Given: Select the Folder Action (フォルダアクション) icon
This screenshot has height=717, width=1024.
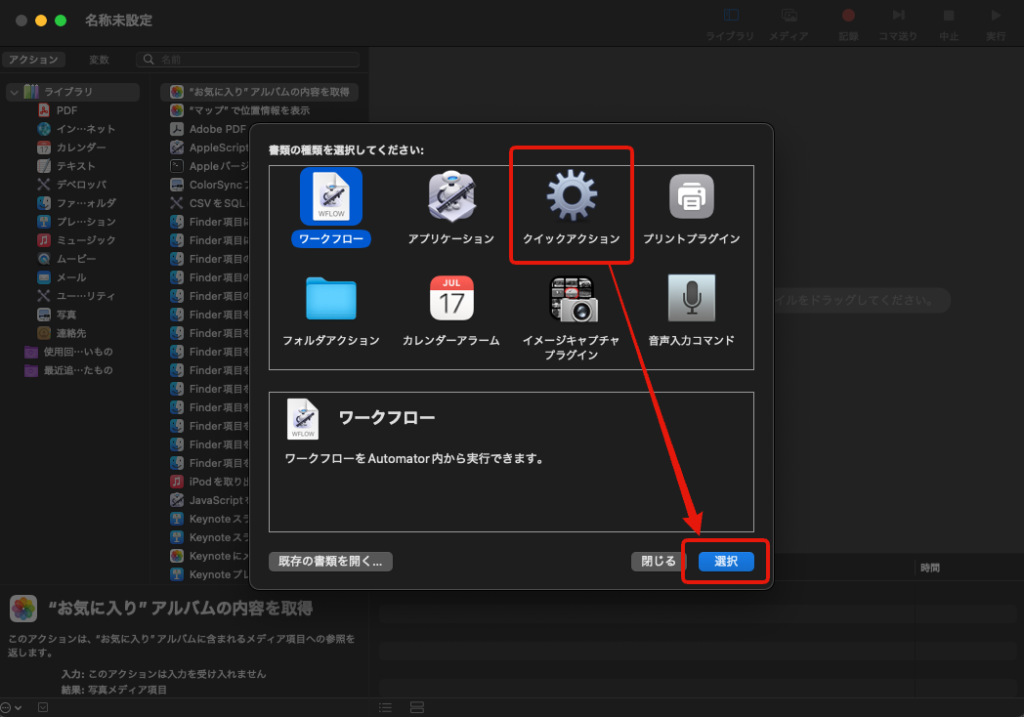Looking at the screenshot, I should [330, 298].
